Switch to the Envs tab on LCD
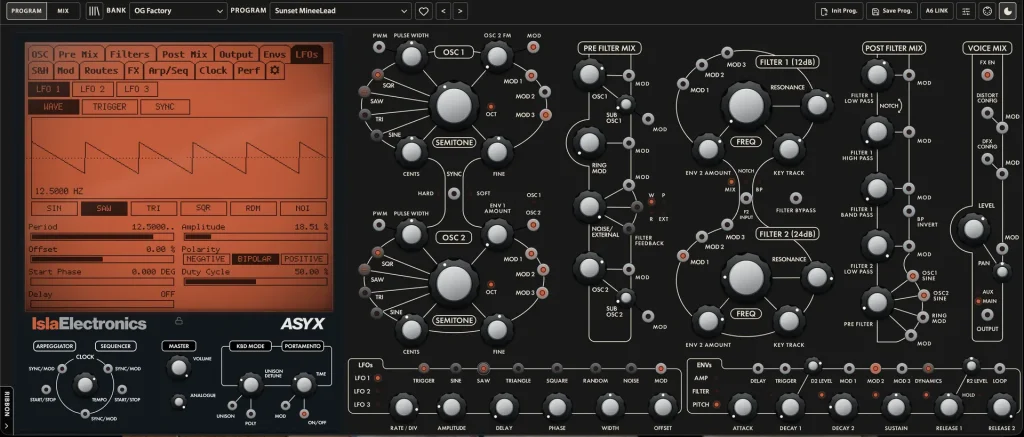This screenshot has height=437, width=1024. pyautogui.click(x=275, y=54)
